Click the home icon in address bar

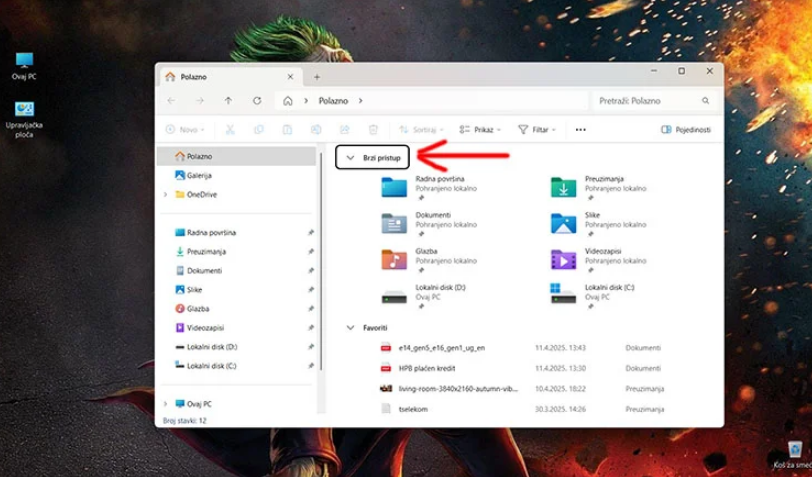click(288, 101)
